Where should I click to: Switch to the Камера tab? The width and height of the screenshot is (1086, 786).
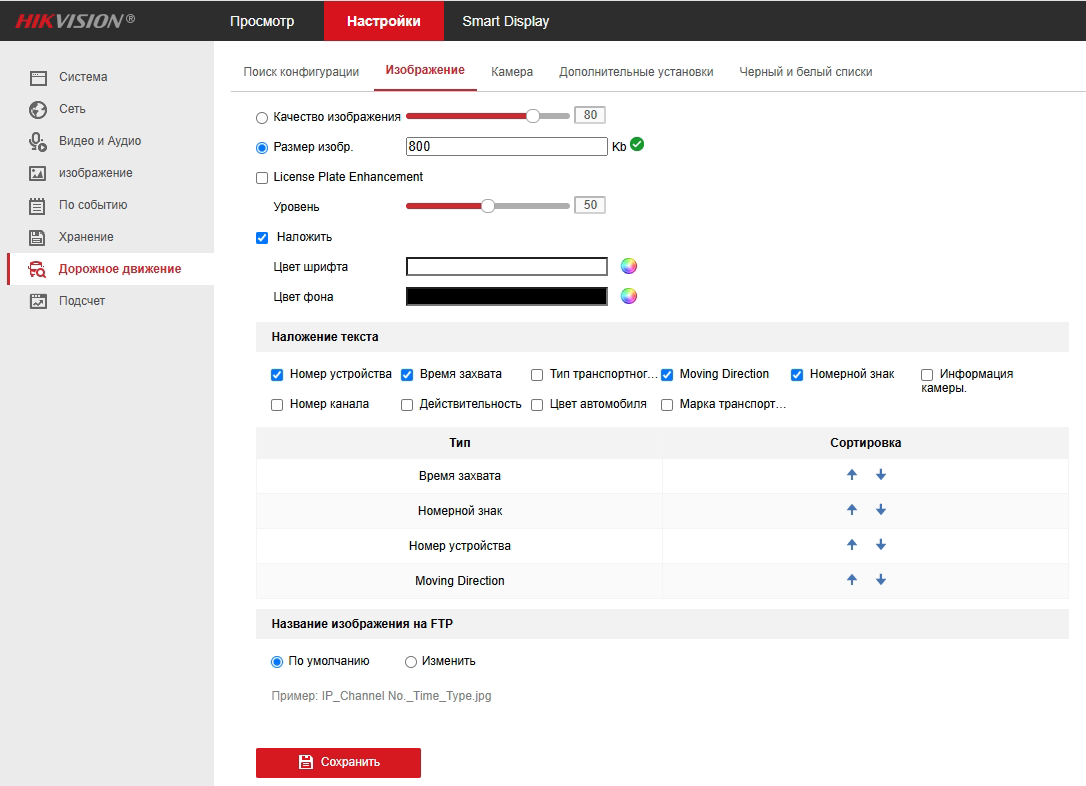pyautogui.click(x=512, y=72)
